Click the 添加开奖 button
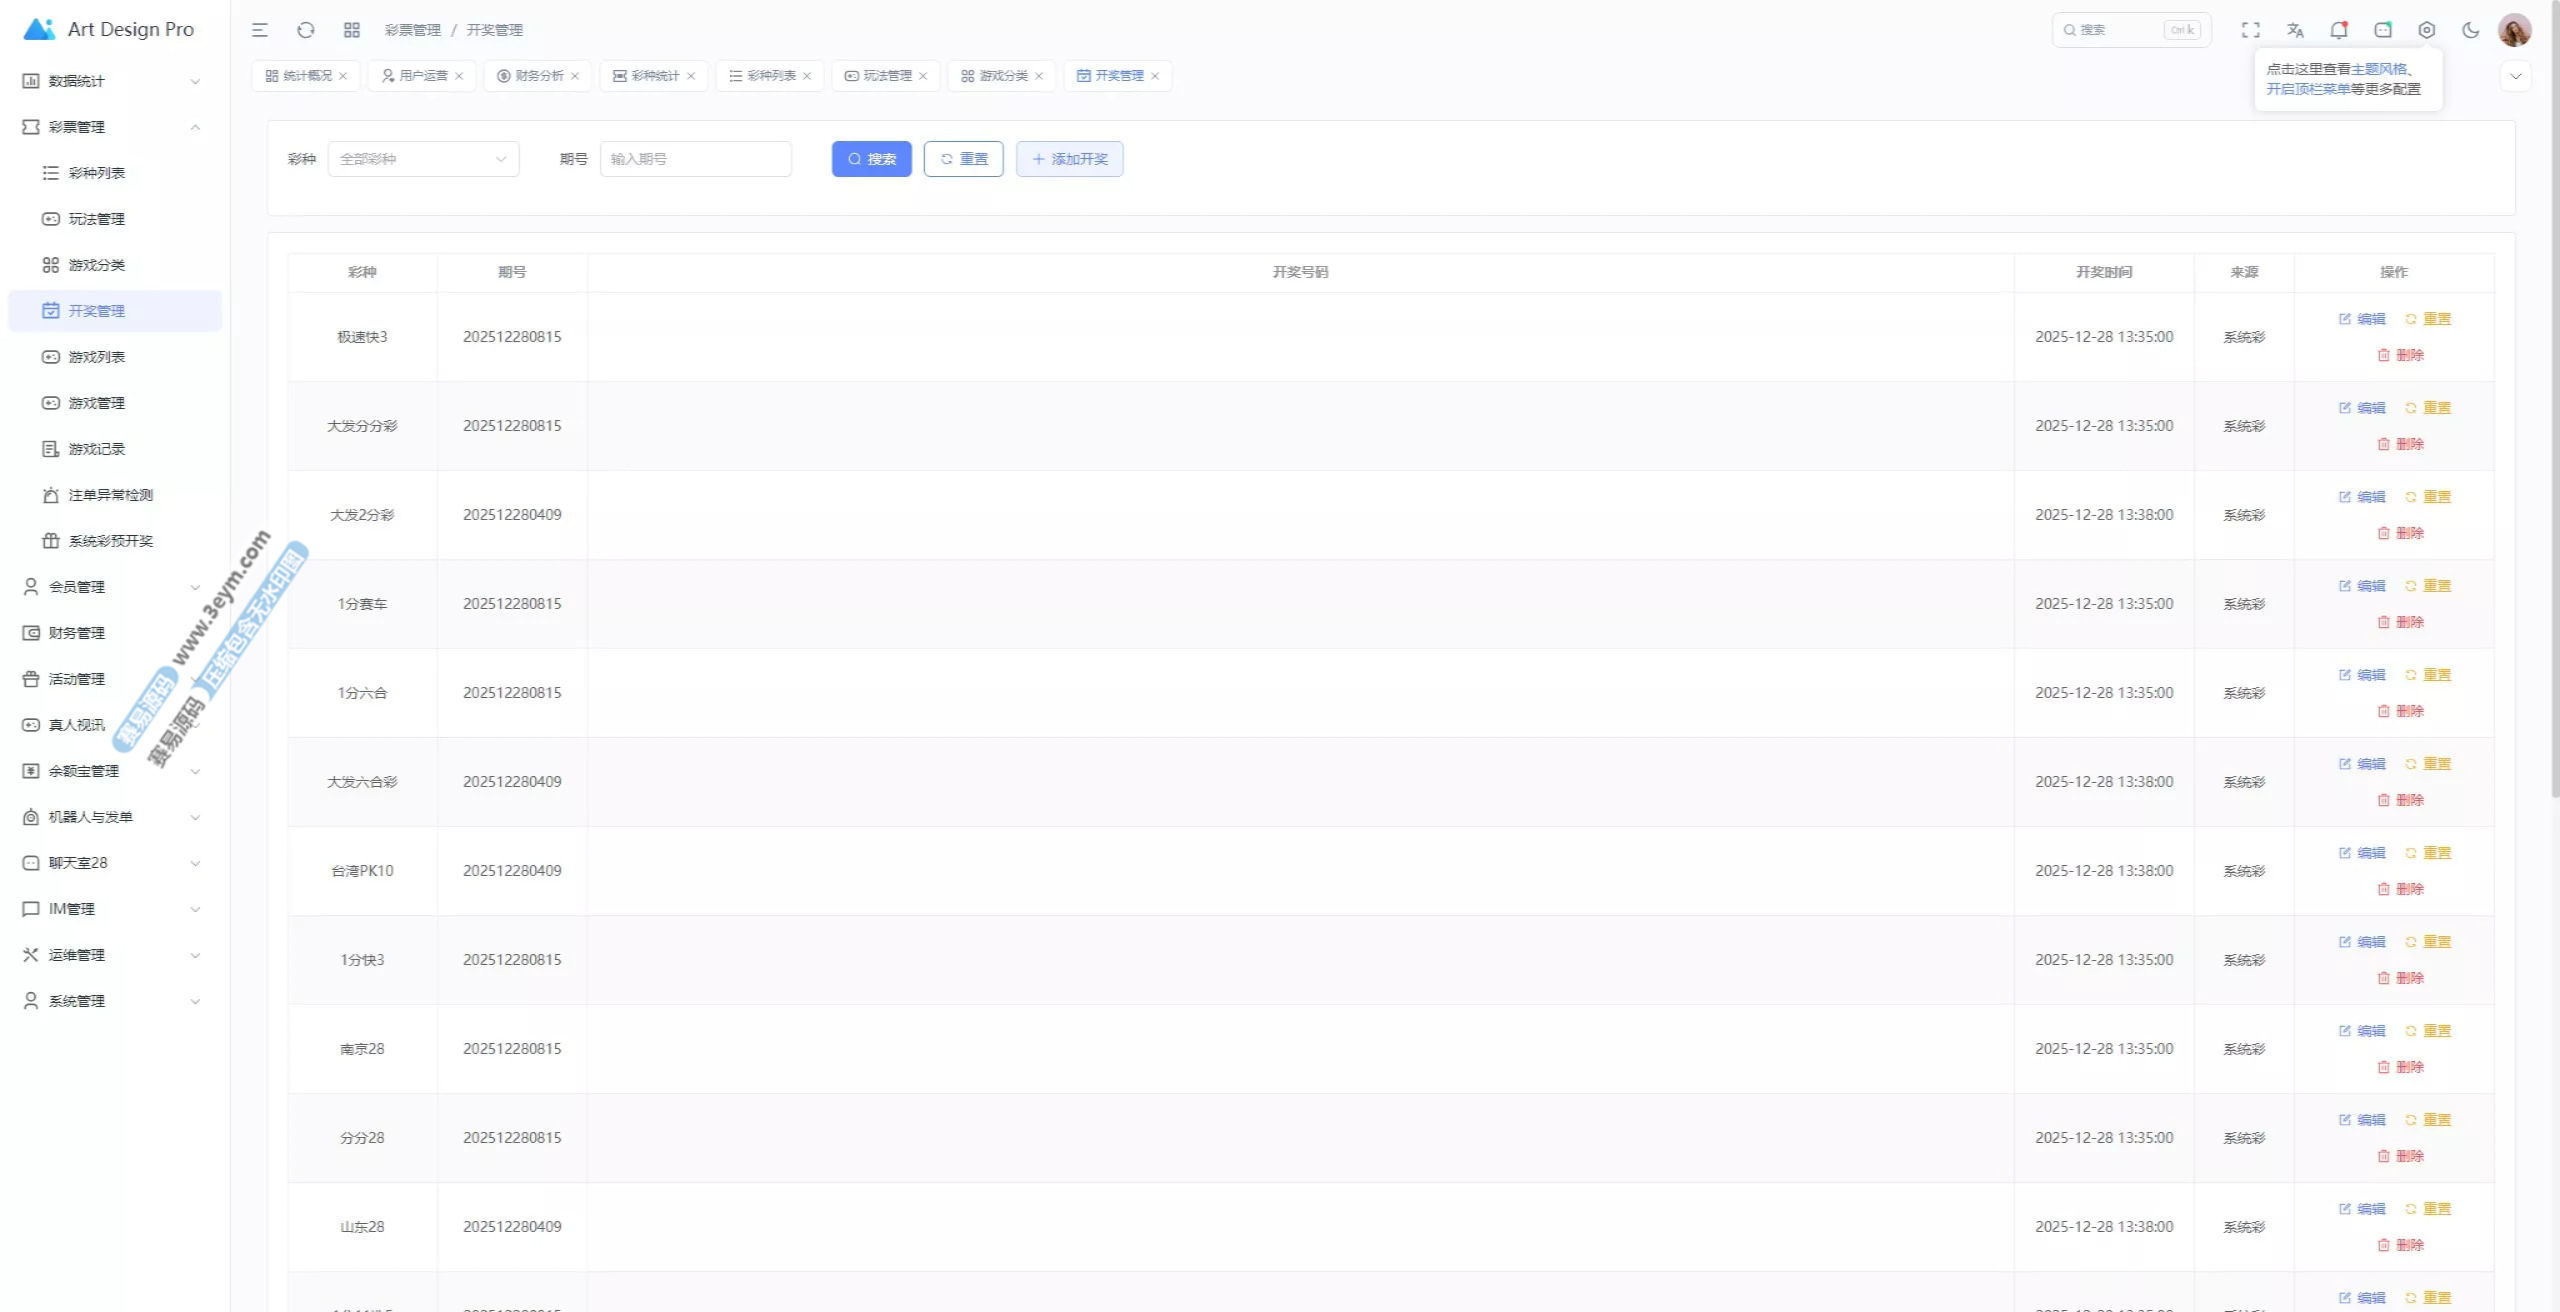 coord(1069,159)
